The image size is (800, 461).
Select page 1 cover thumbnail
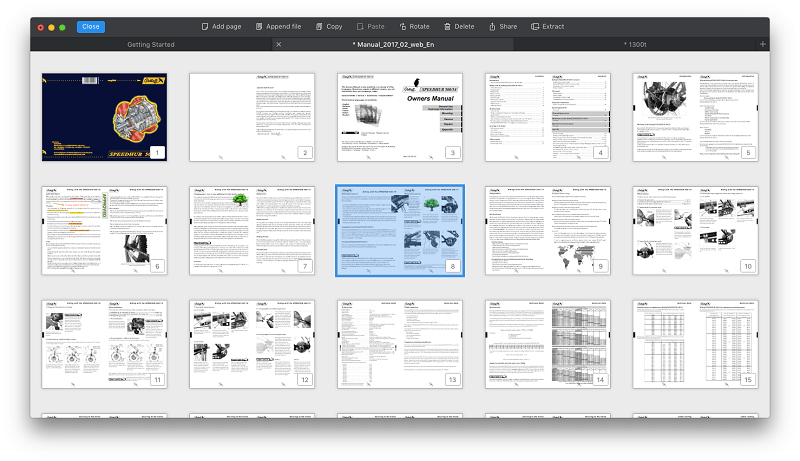[105, 117]
